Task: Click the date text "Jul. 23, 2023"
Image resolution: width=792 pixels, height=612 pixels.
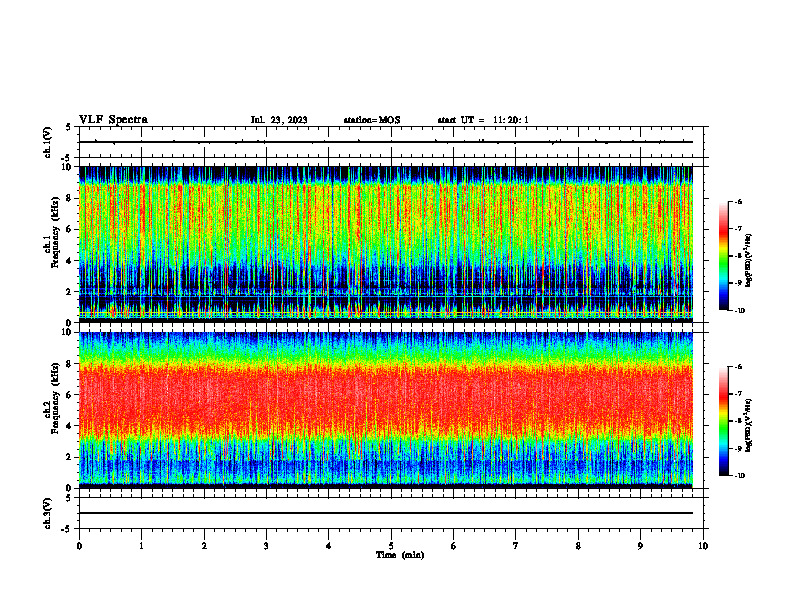Action: [x=279, y=120]
